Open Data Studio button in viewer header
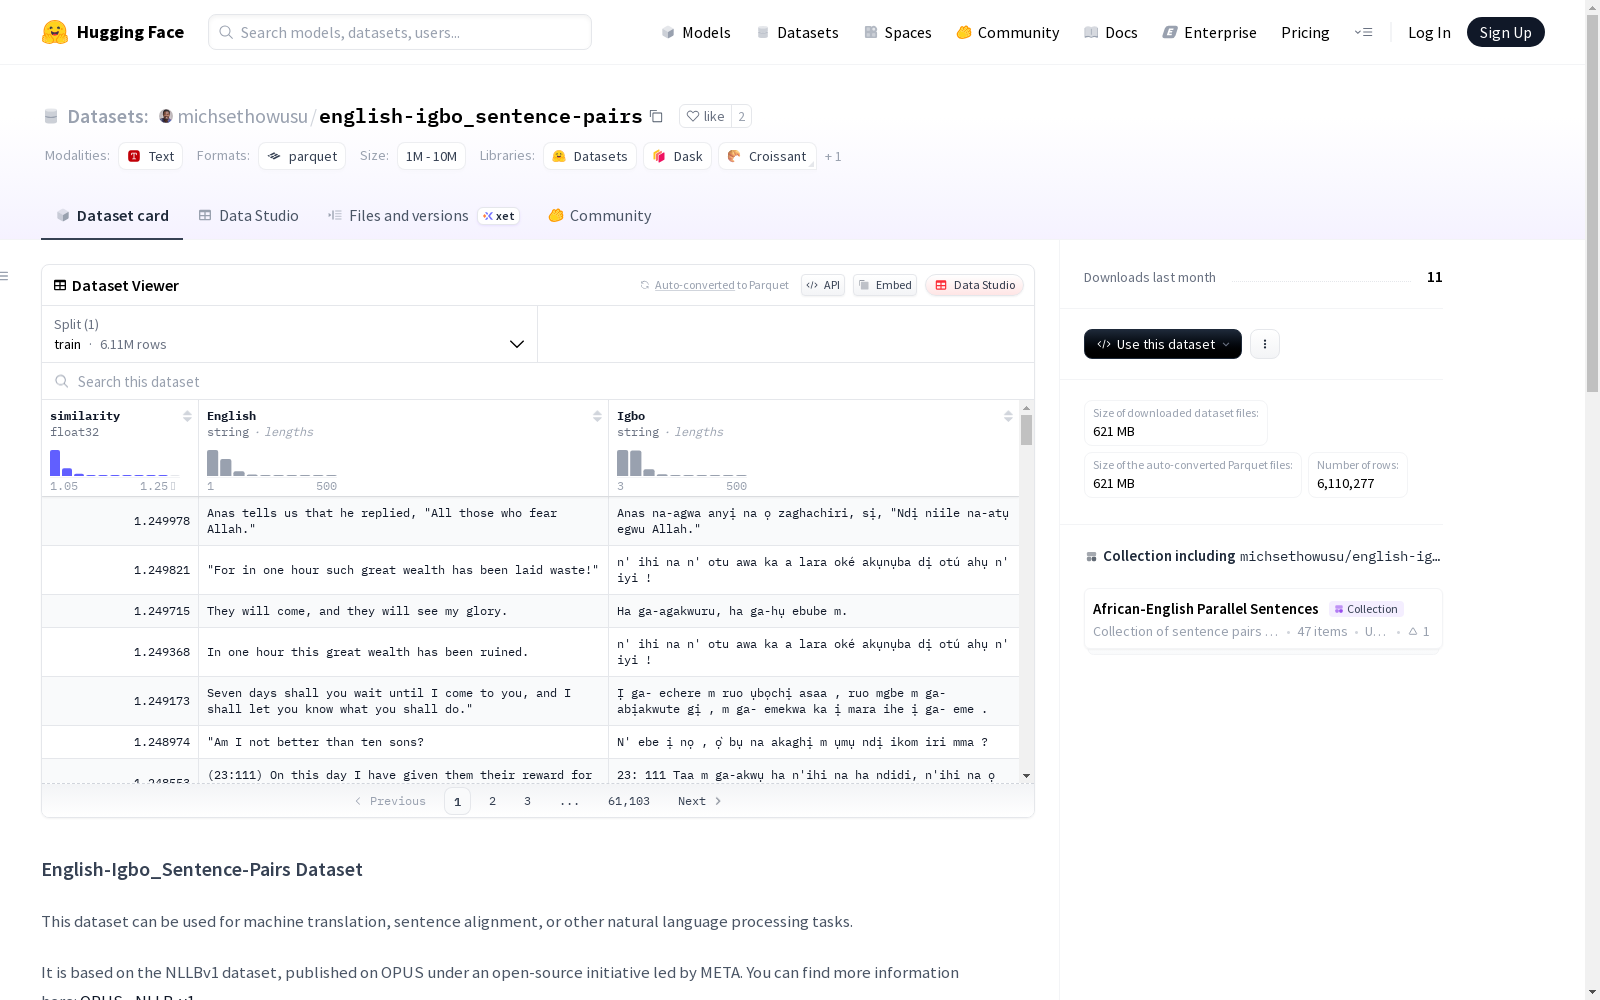Image resolution: width=1600 pixels, height=1000 pixels. point(975,285)
